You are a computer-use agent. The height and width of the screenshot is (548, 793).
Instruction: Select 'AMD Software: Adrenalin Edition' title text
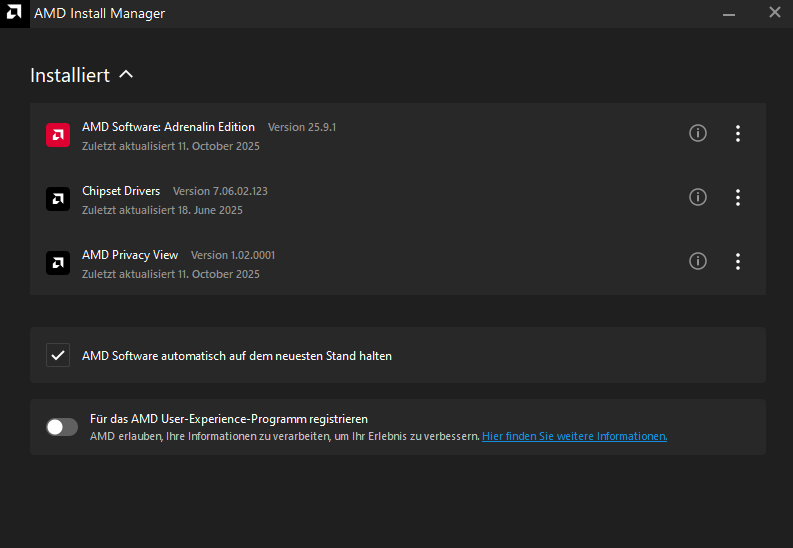(168, 127)
